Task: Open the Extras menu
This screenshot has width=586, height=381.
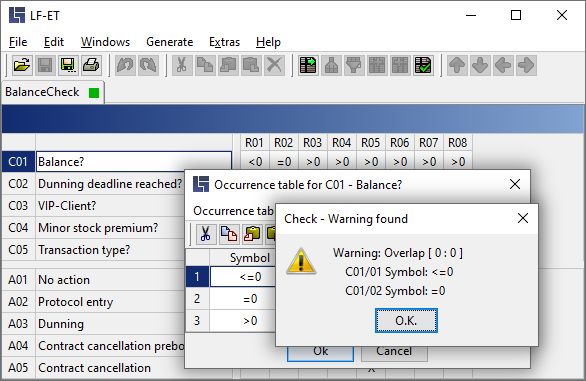Action: click(224, 42)
